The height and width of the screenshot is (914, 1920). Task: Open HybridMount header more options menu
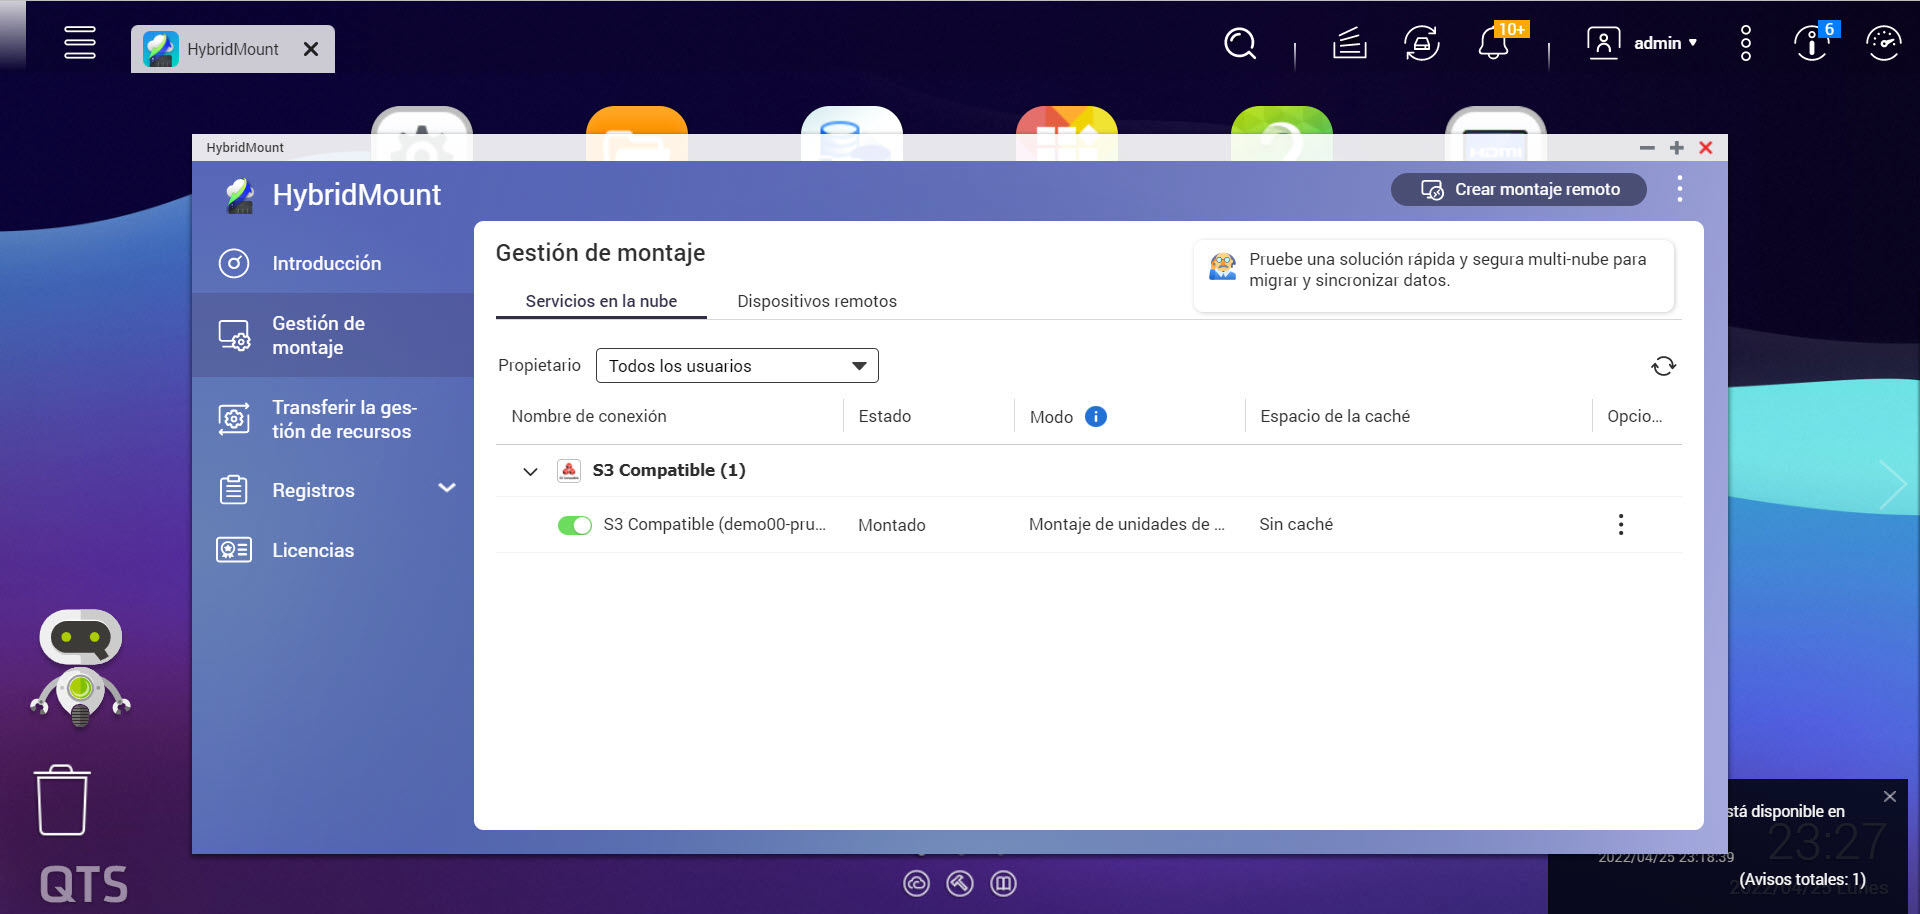(x=1679, y=189)
